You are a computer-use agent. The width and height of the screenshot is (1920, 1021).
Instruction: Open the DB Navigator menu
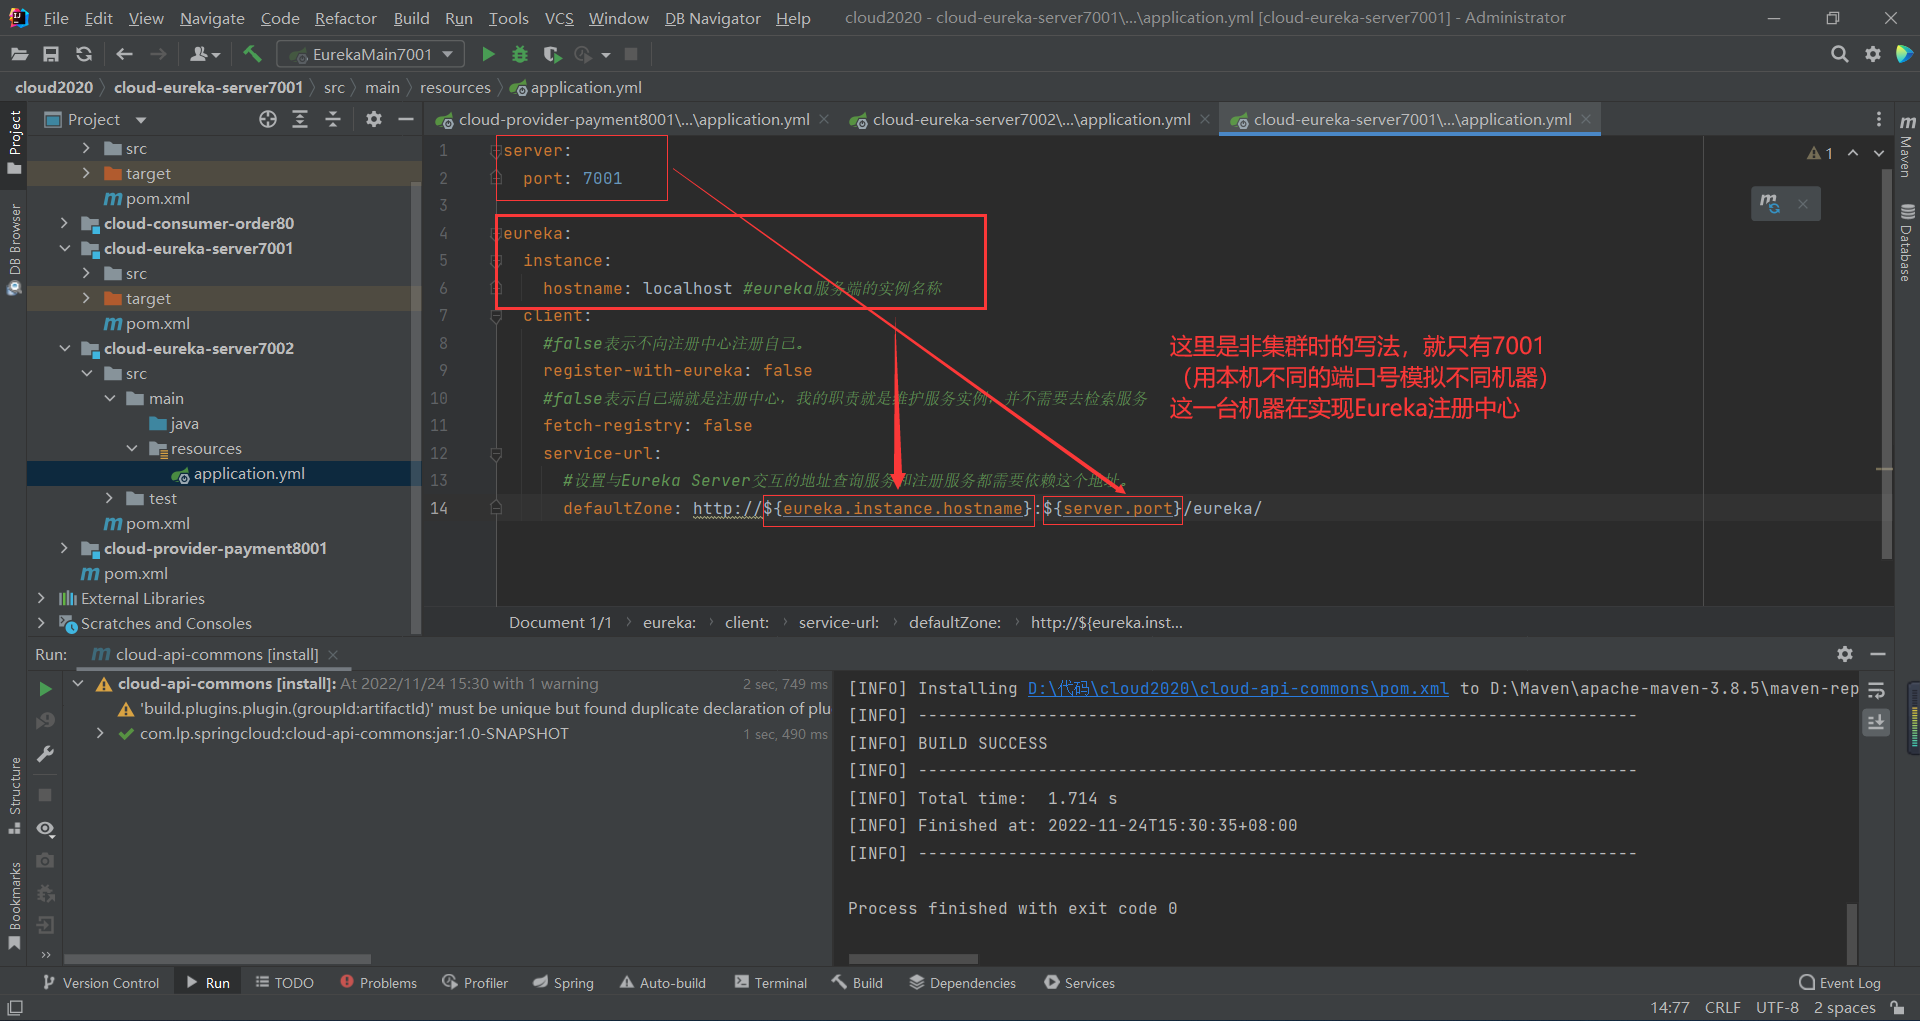[713, 18]
